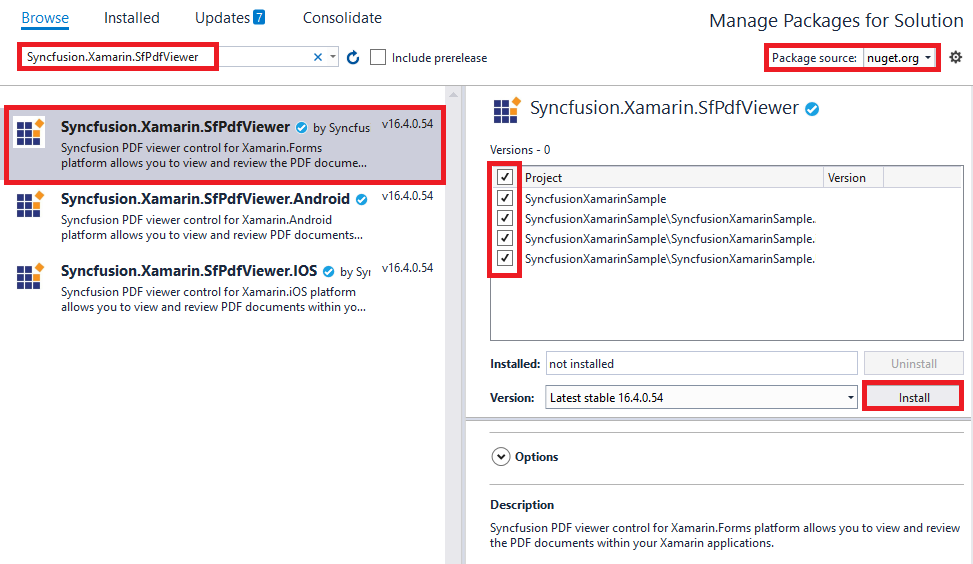Expand the Options section
973x564 pixels.
pos(501,457)
